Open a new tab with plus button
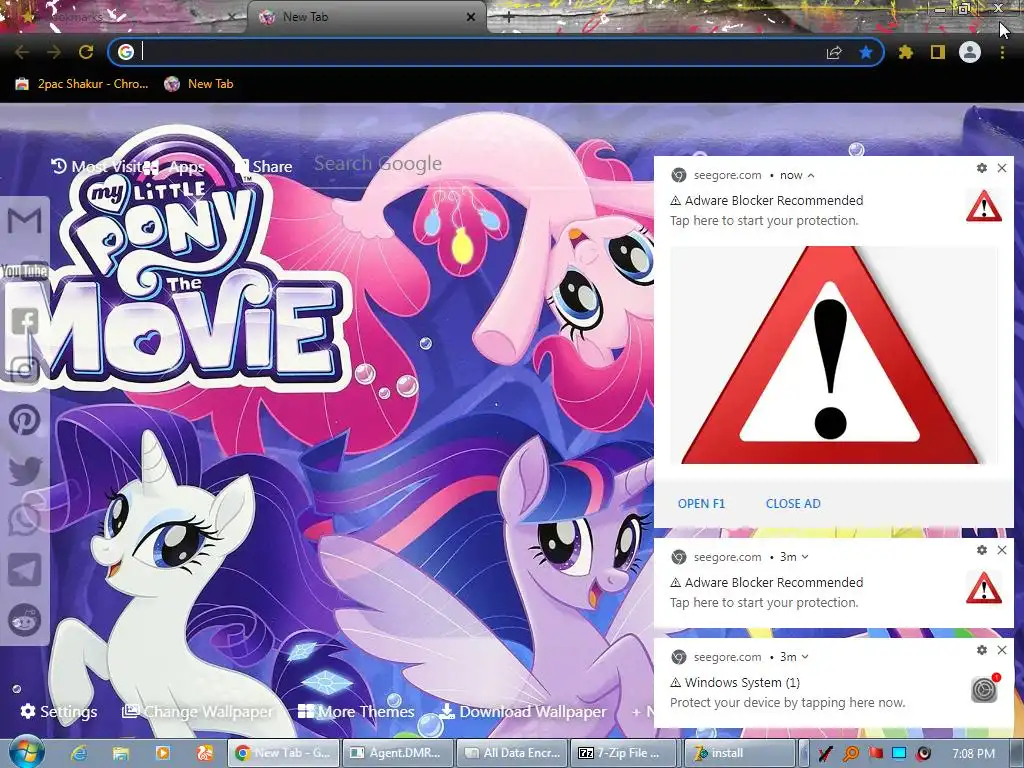Screen dimensions: 1024x768 (x=509, y=18)
